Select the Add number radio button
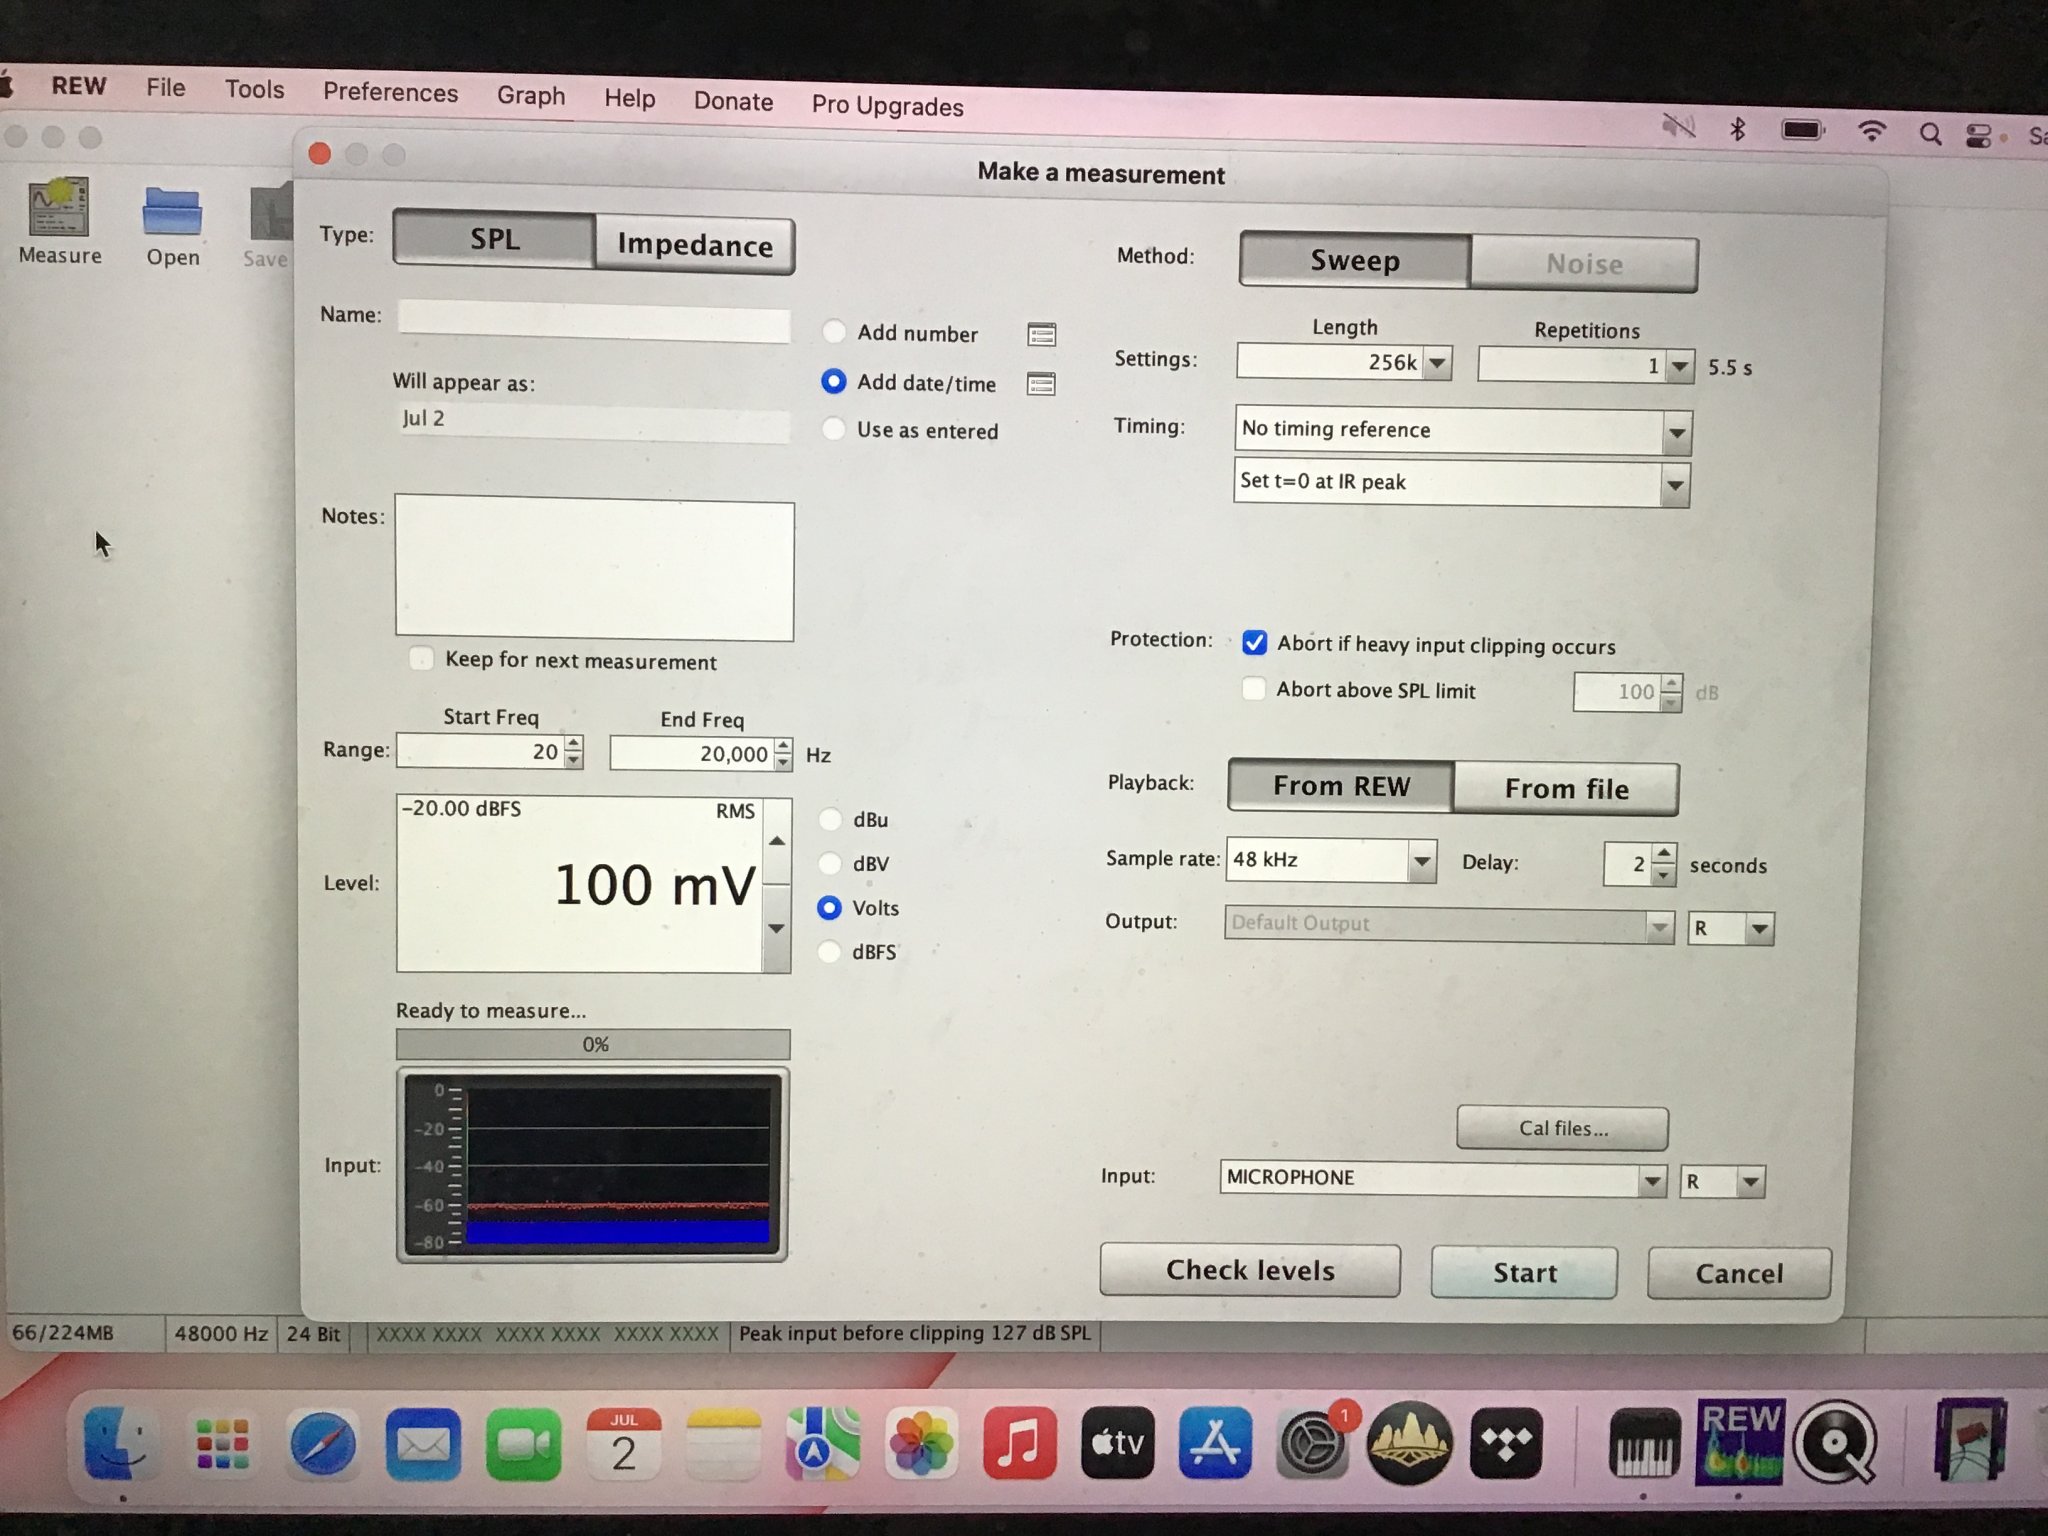2048x1536 pixels. pos(834,332)
